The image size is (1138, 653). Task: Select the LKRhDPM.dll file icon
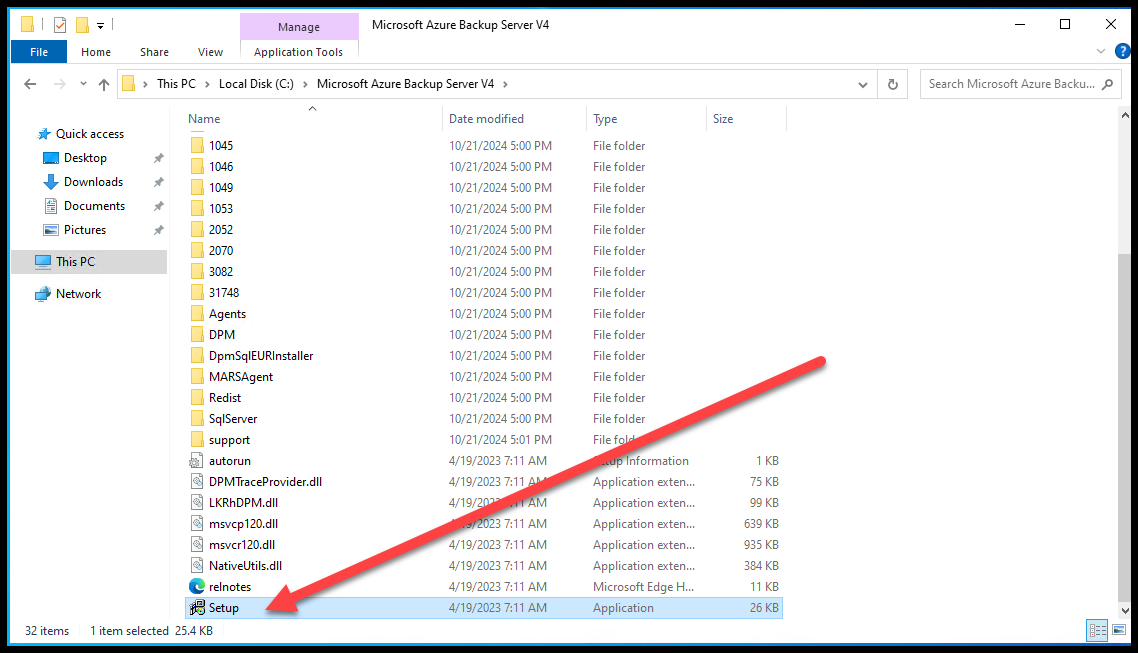click(197, 503)
